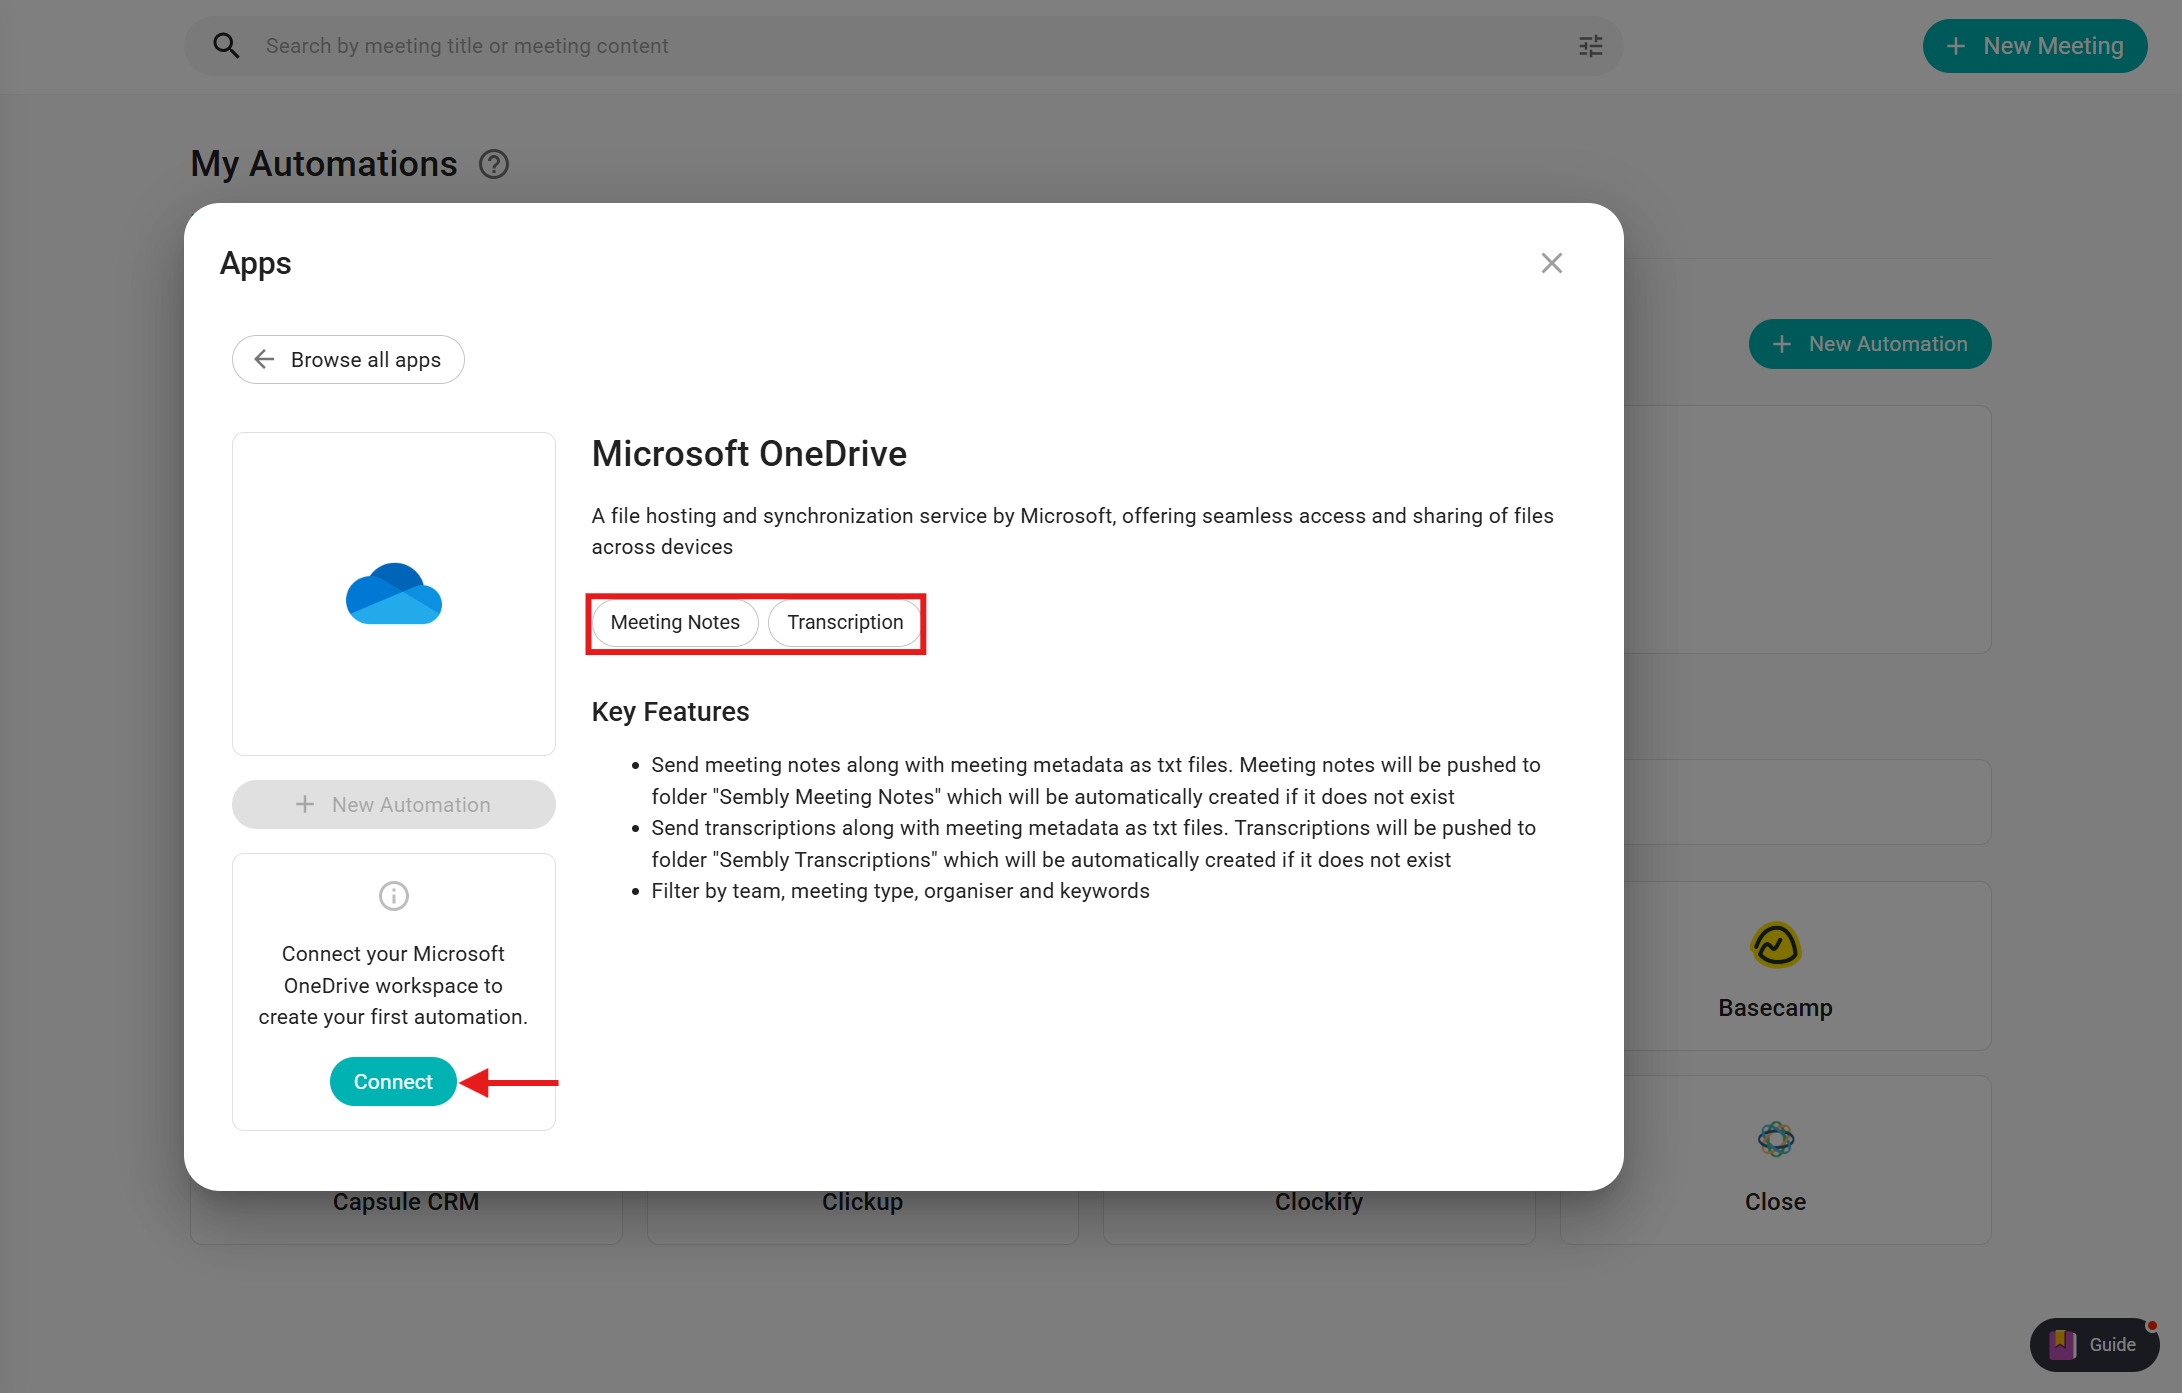The width and height of the screenshot is (2182, 1393).
Task: Open search filter options icon
Action: click(1590, 46)
